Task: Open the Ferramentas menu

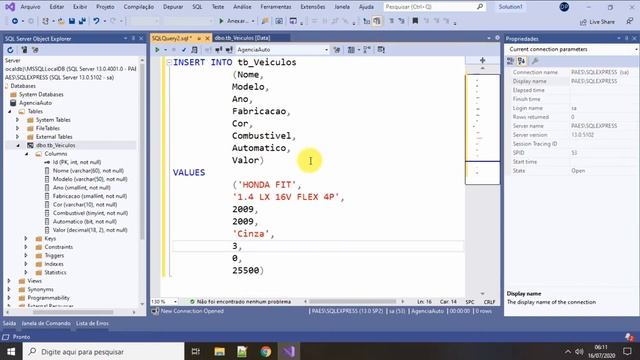Action: (276, 7)
